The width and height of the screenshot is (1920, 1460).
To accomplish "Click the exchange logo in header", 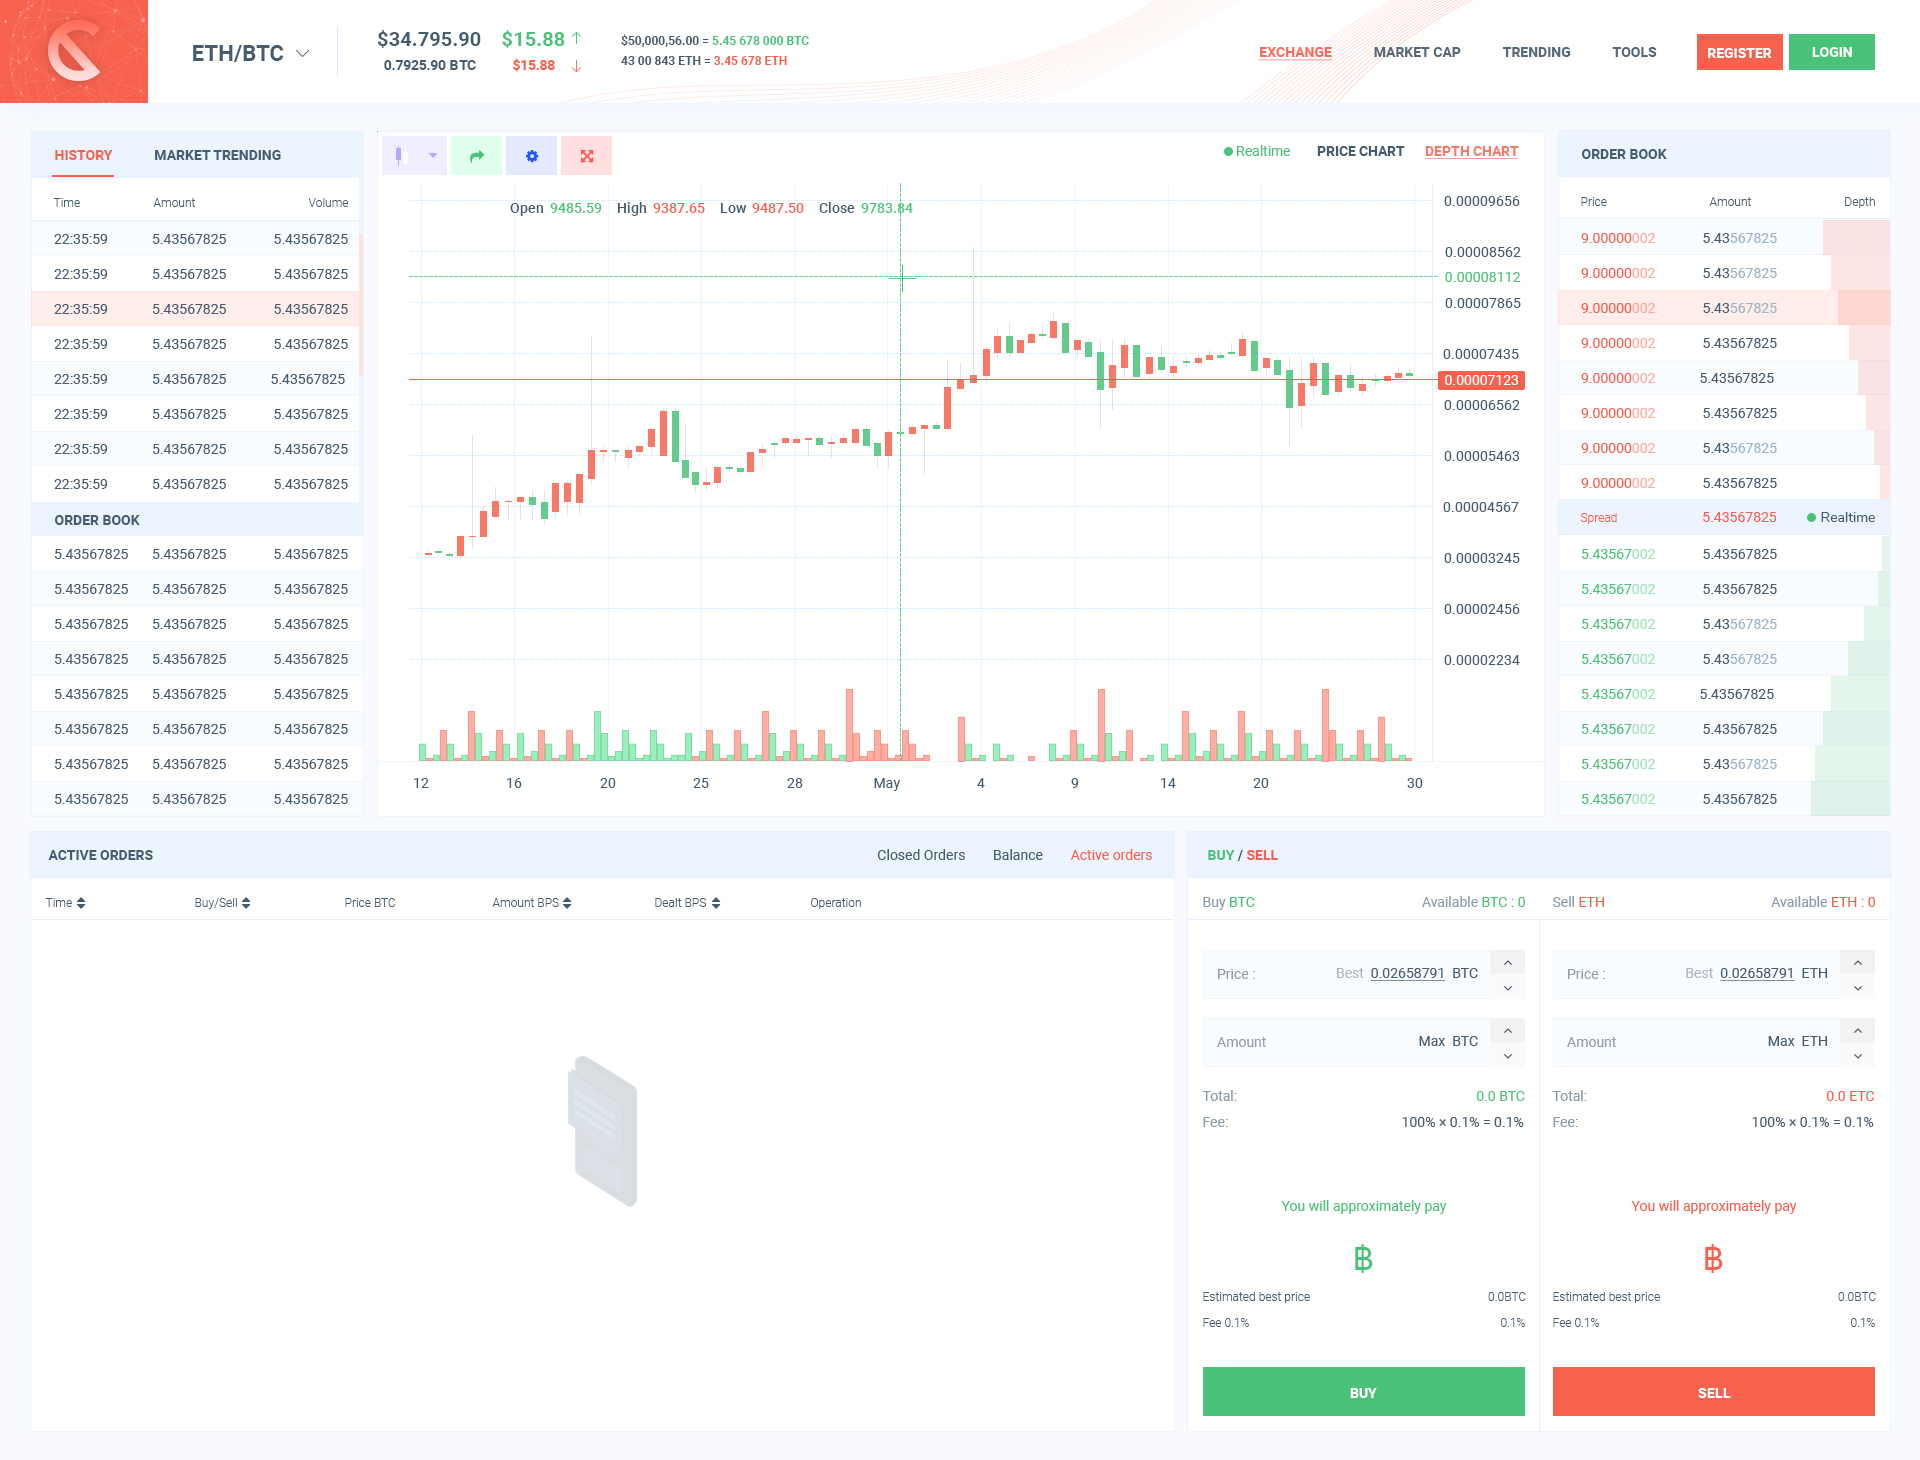I will click(74, 51).
